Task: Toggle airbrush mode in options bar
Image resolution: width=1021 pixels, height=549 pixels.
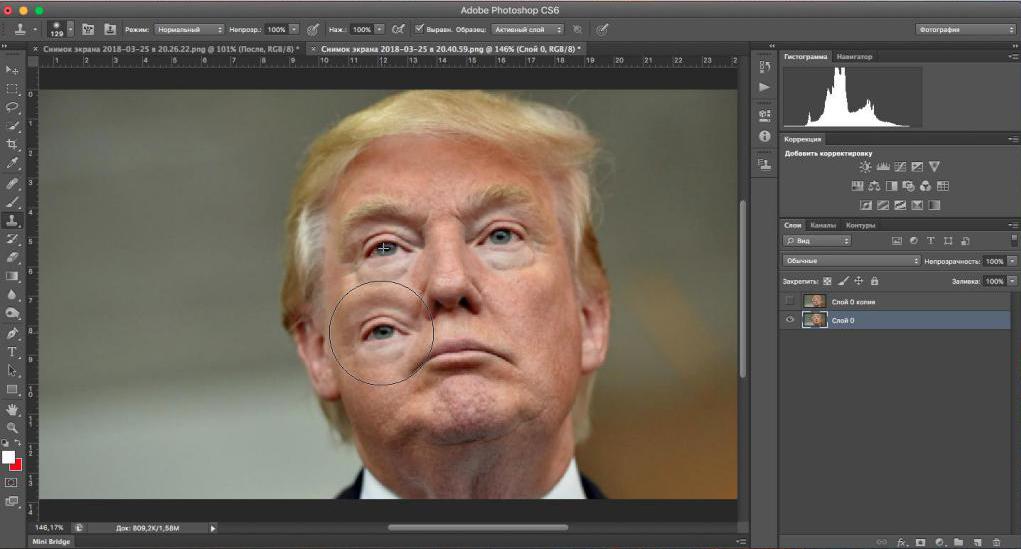Action: click(399, 29)
